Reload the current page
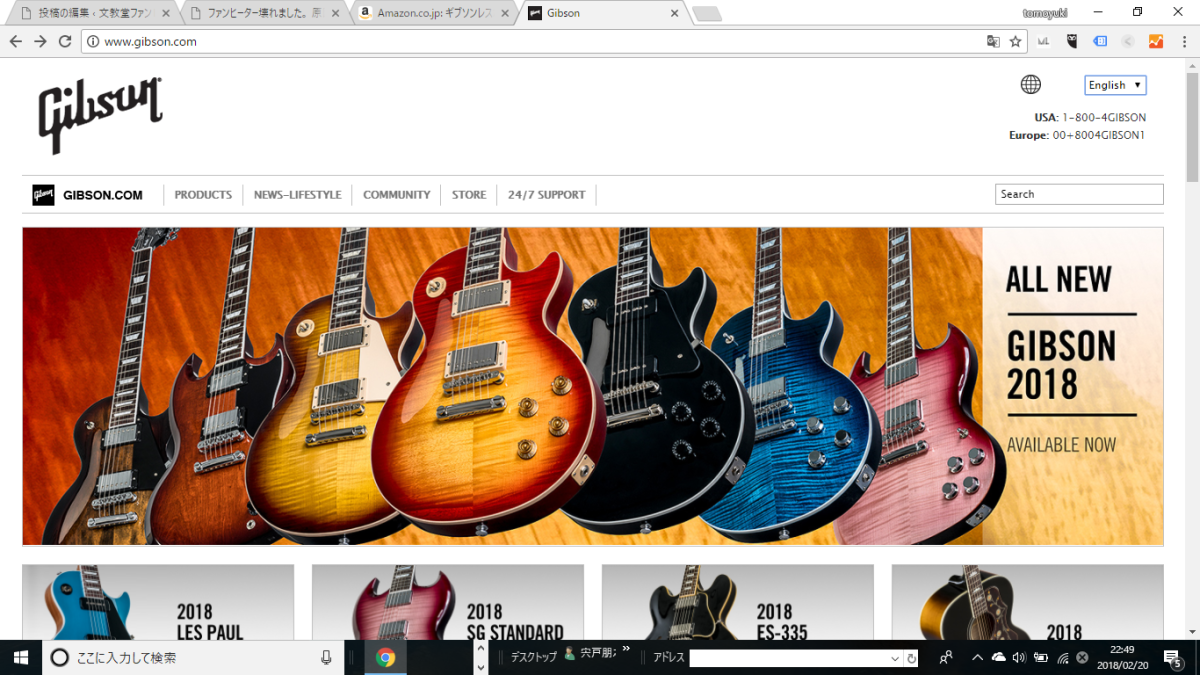1200x675 pixels. tap(65, 41)
